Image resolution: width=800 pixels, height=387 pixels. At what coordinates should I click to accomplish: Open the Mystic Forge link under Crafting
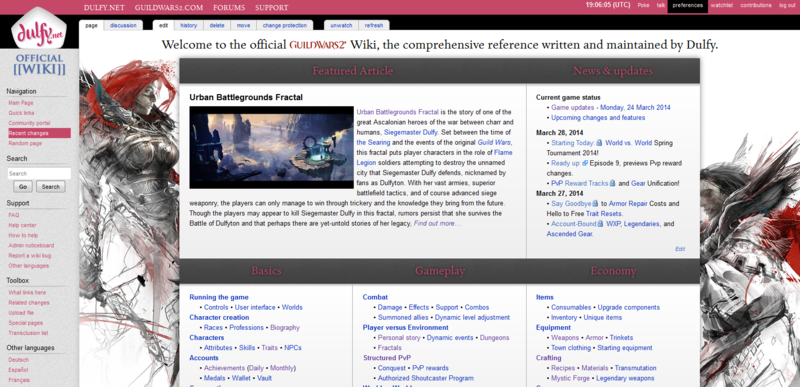570,378
